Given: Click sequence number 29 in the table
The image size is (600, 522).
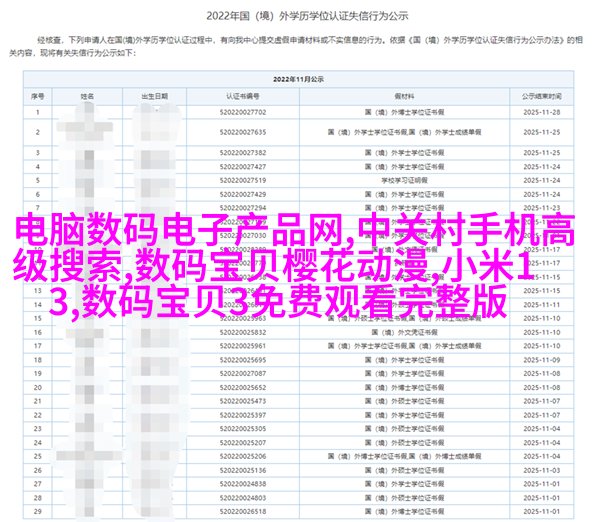Looking at the screenshot, I should pyautogui.click(x=38, y=511).
